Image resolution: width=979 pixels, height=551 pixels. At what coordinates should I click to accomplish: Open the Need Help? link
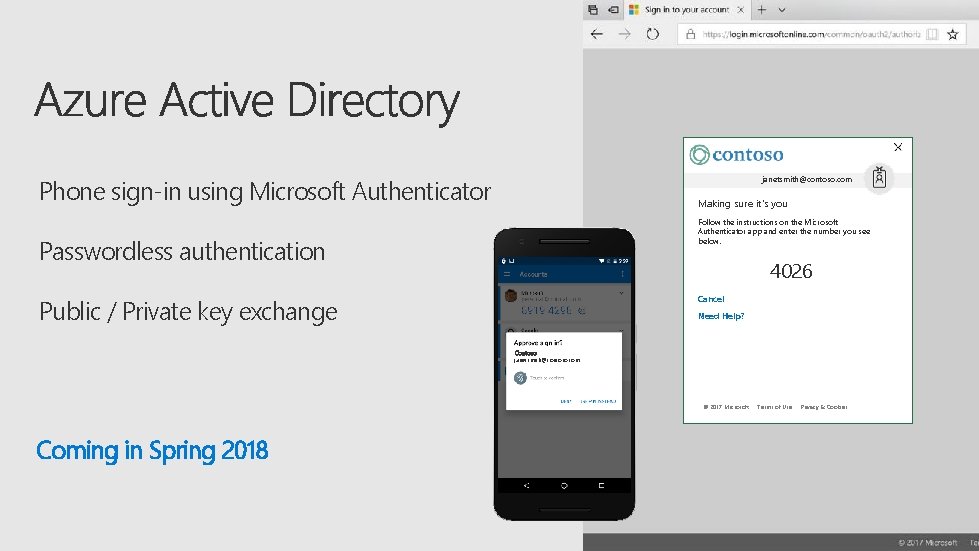[721, 316]
